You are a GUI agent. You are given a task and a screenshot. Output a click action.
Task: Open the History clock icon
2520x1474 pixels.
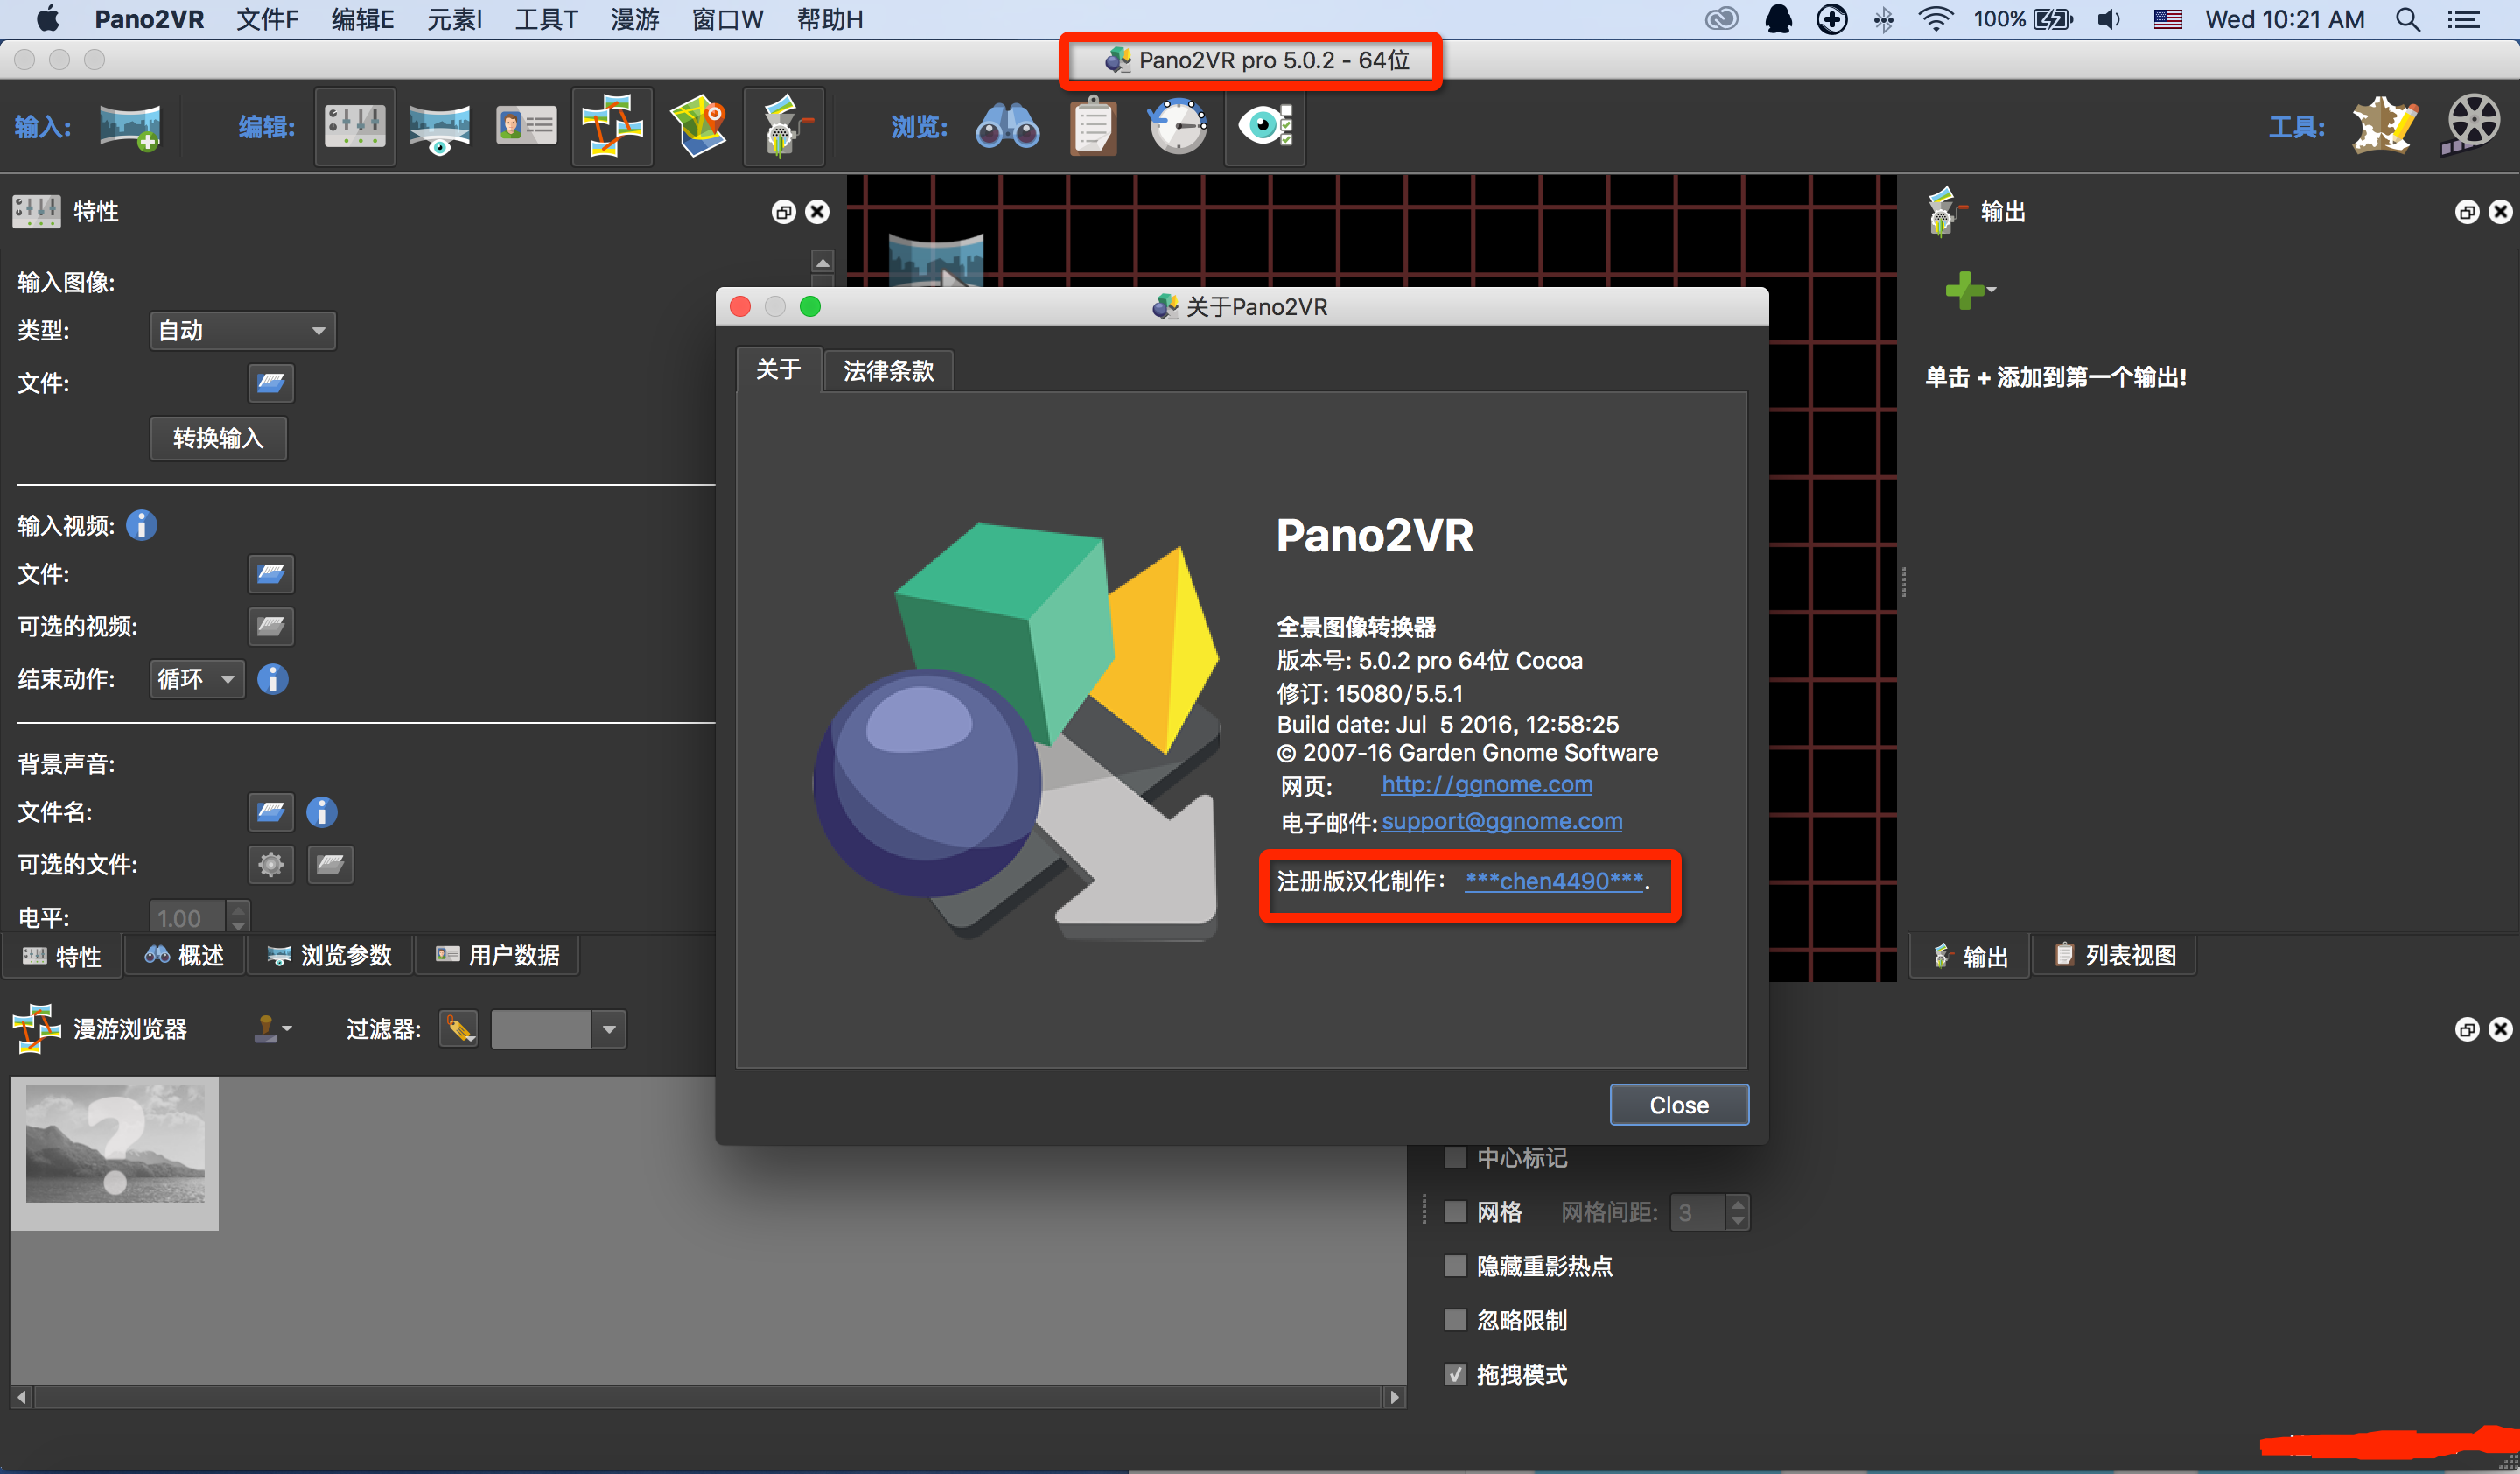[1178, 127]
